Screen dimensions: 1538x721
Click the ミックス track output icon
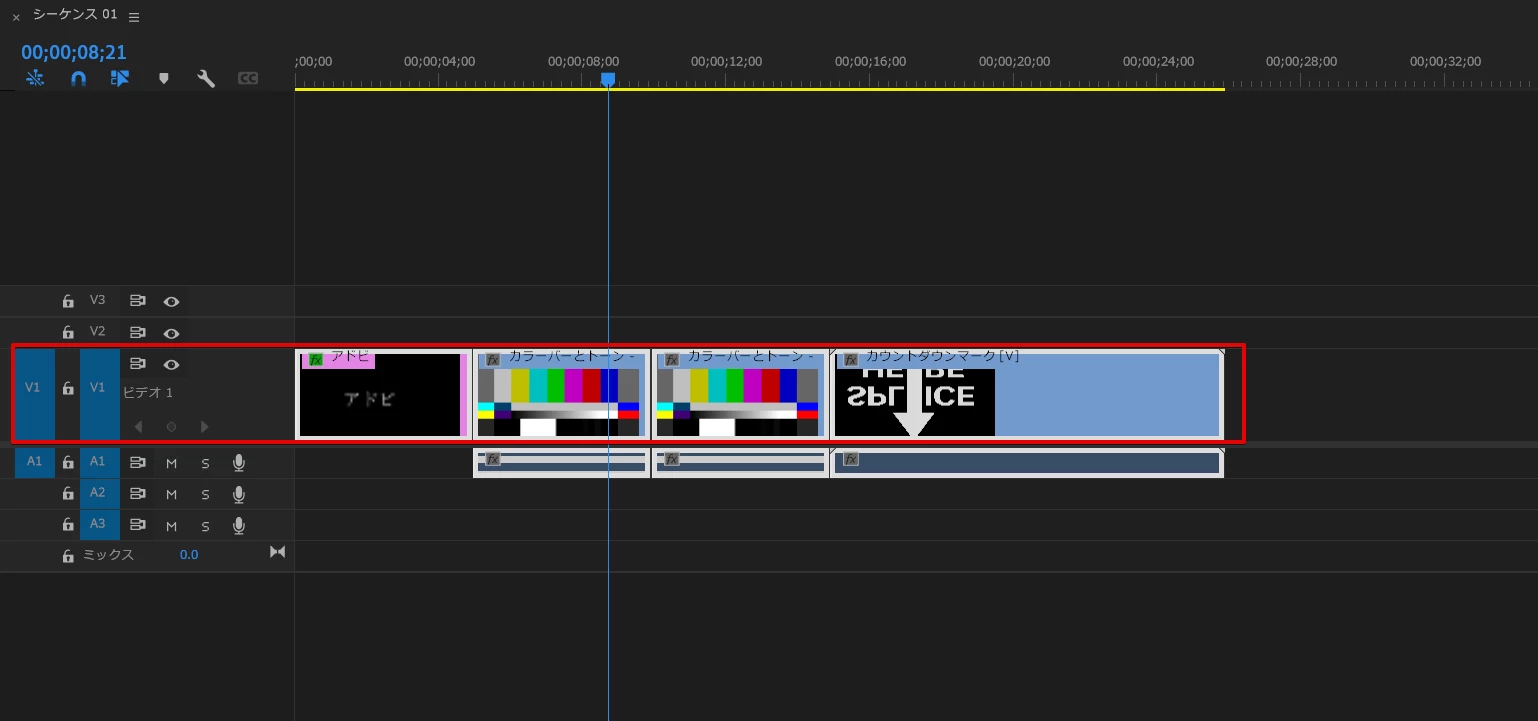278,552
